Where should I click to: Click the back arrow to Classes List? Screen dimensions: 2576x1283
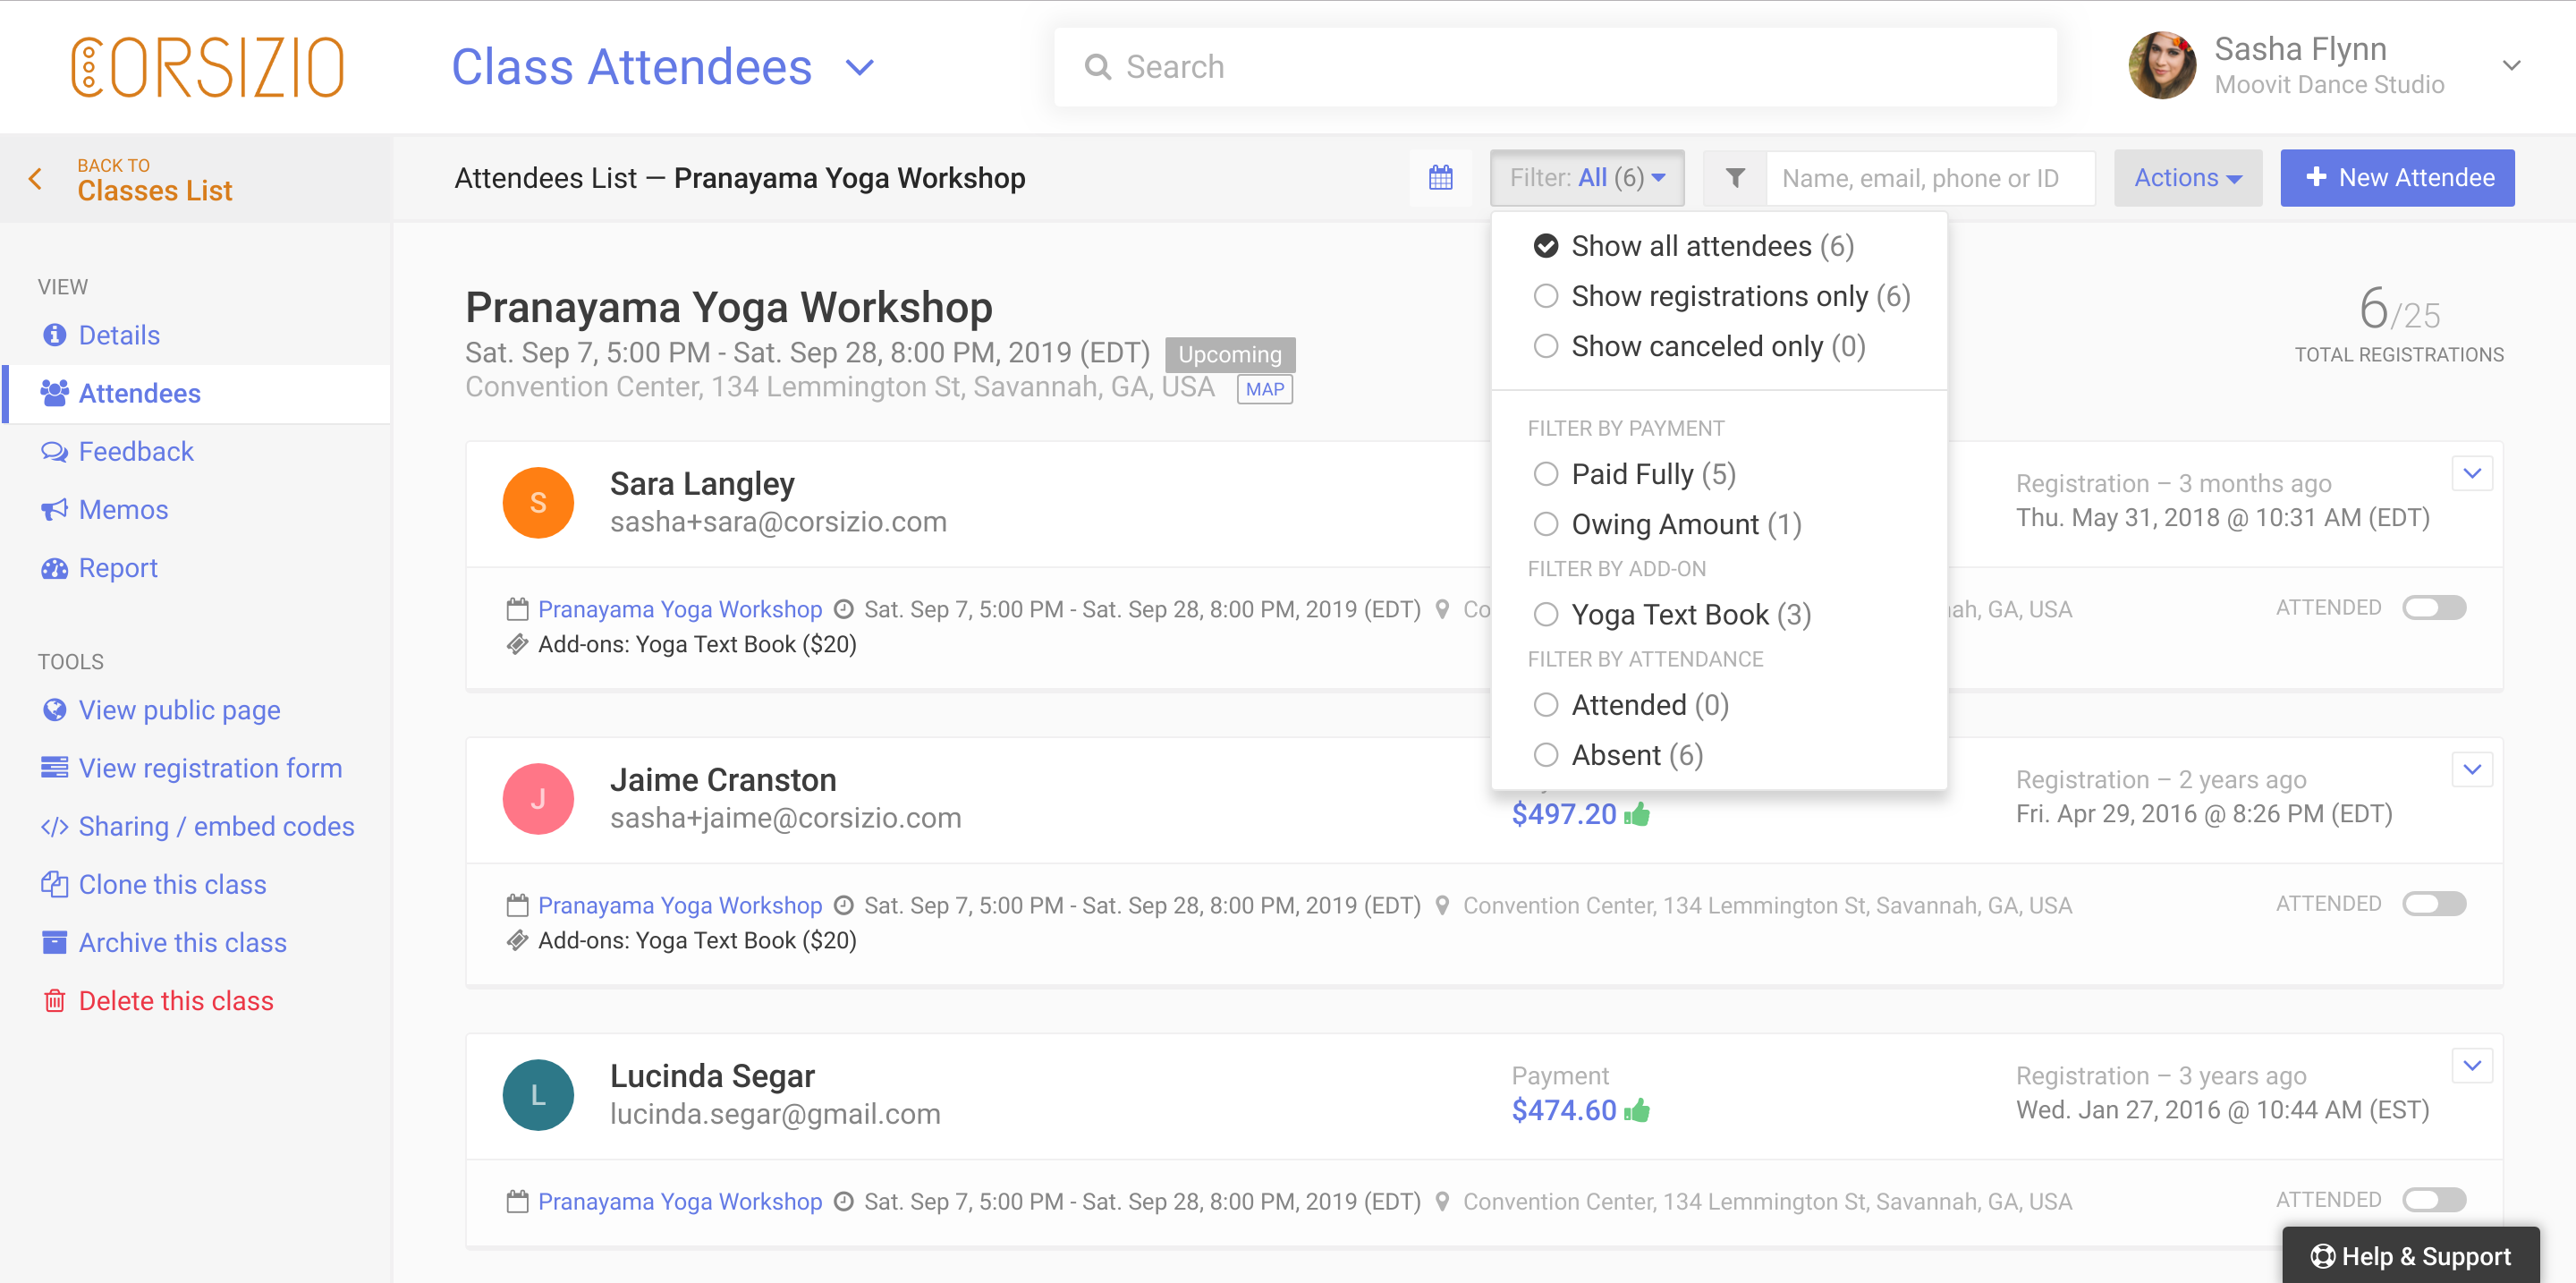tap(36, 179)
